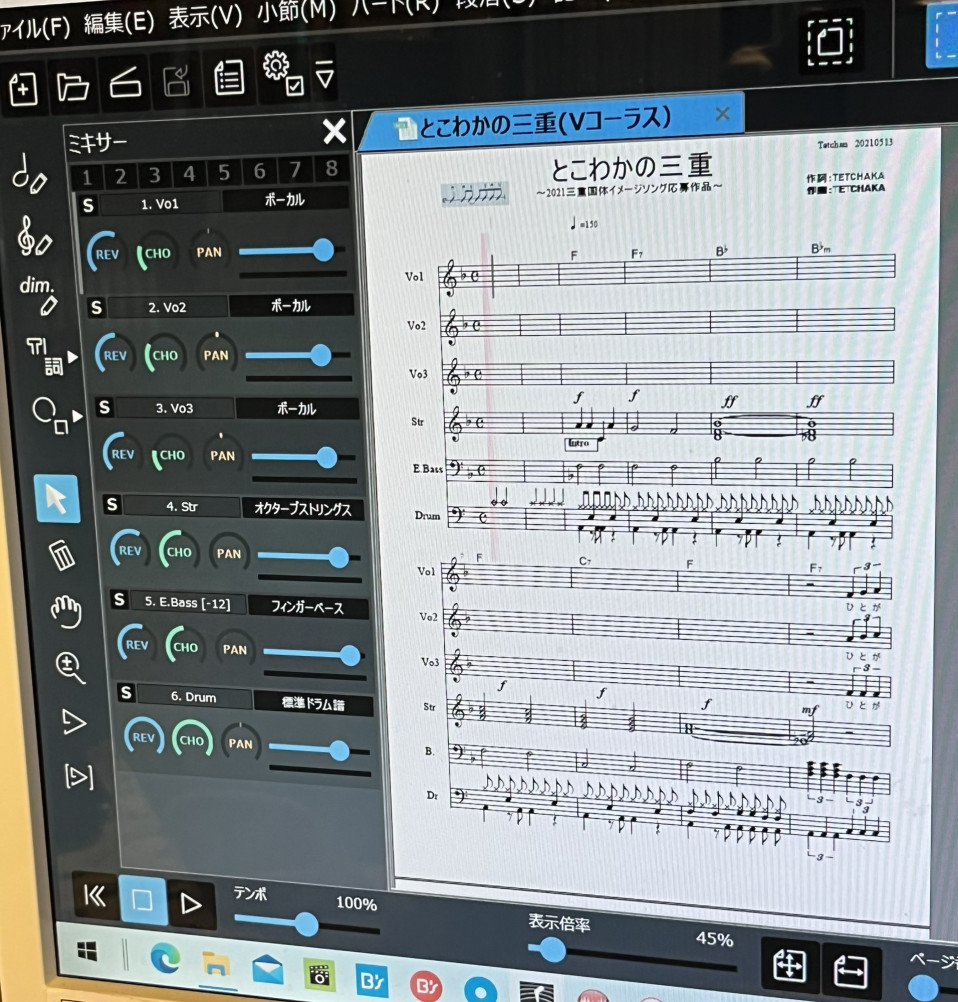Click the fit whole page icon
The height and width of the screenshot is (1002, 958).
point(789,964)
